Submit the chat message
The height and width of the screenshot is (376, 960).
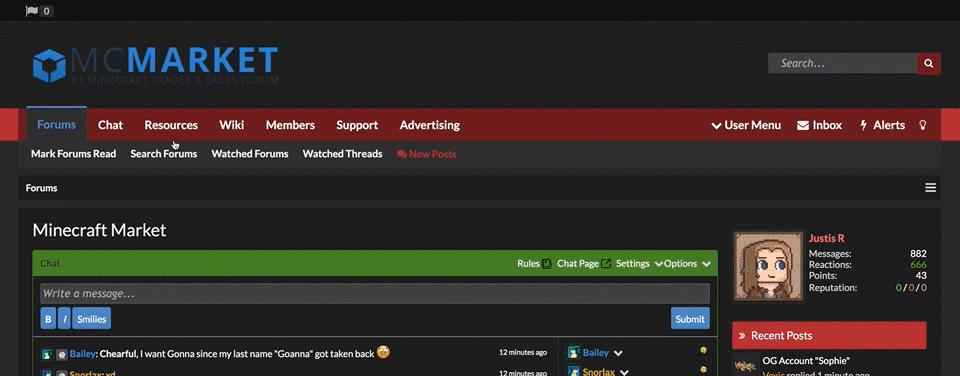coord(690,319)
